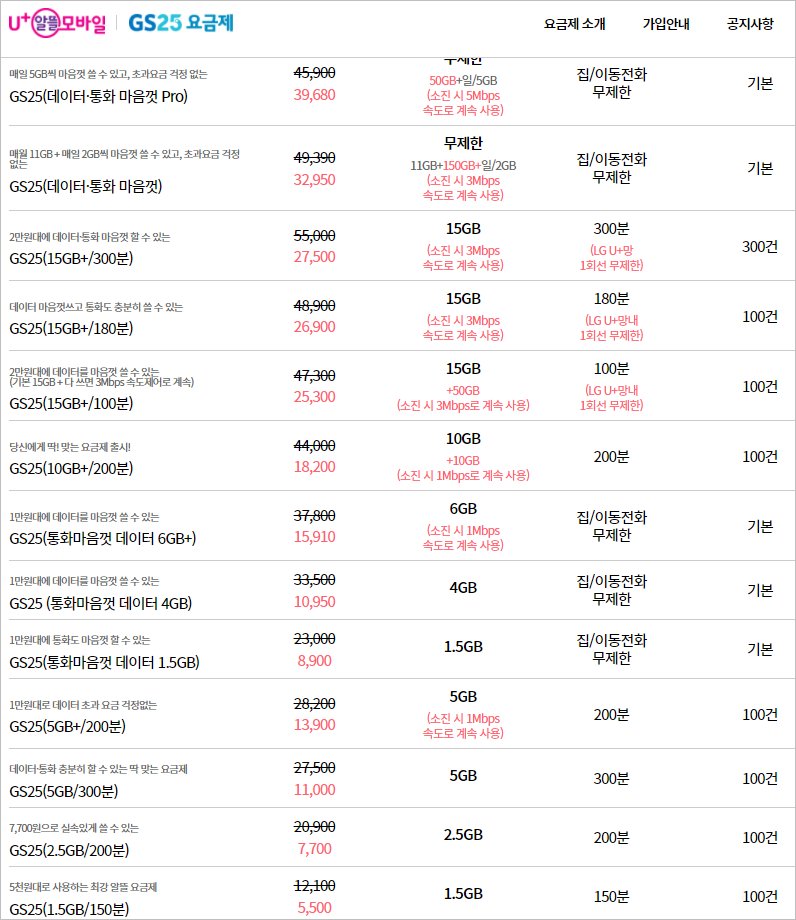
Task: Click the GS25(10GB+/200분) plan
Action: pos(71,467)
